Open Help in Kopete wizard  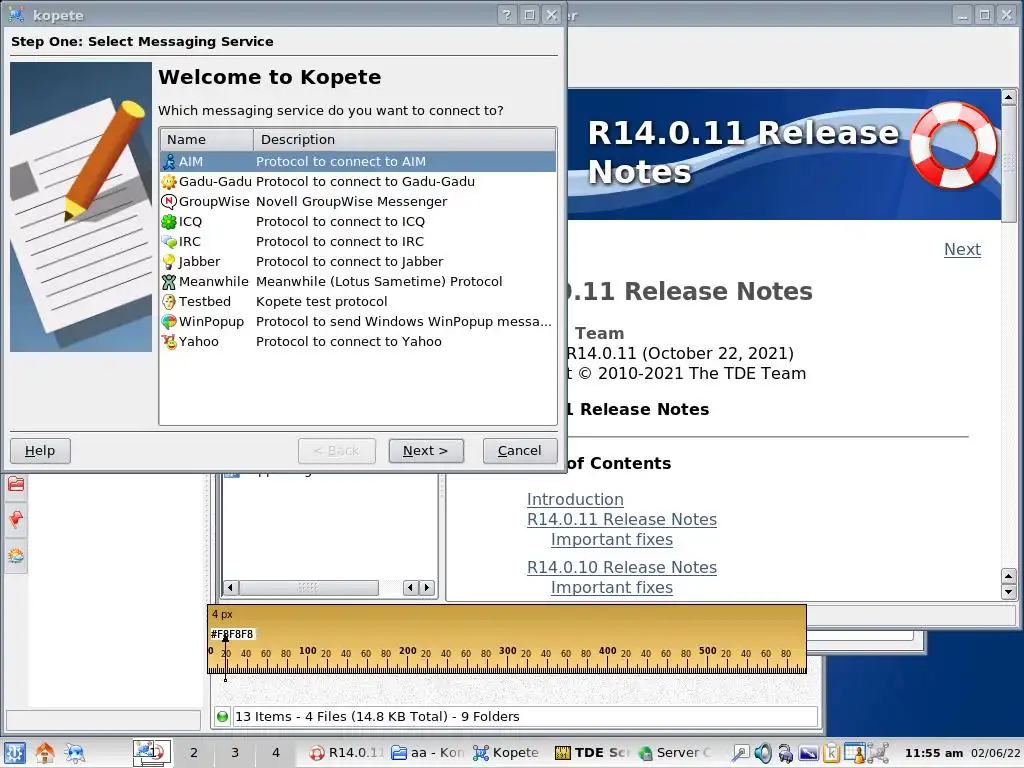click(x=40, y=451)
